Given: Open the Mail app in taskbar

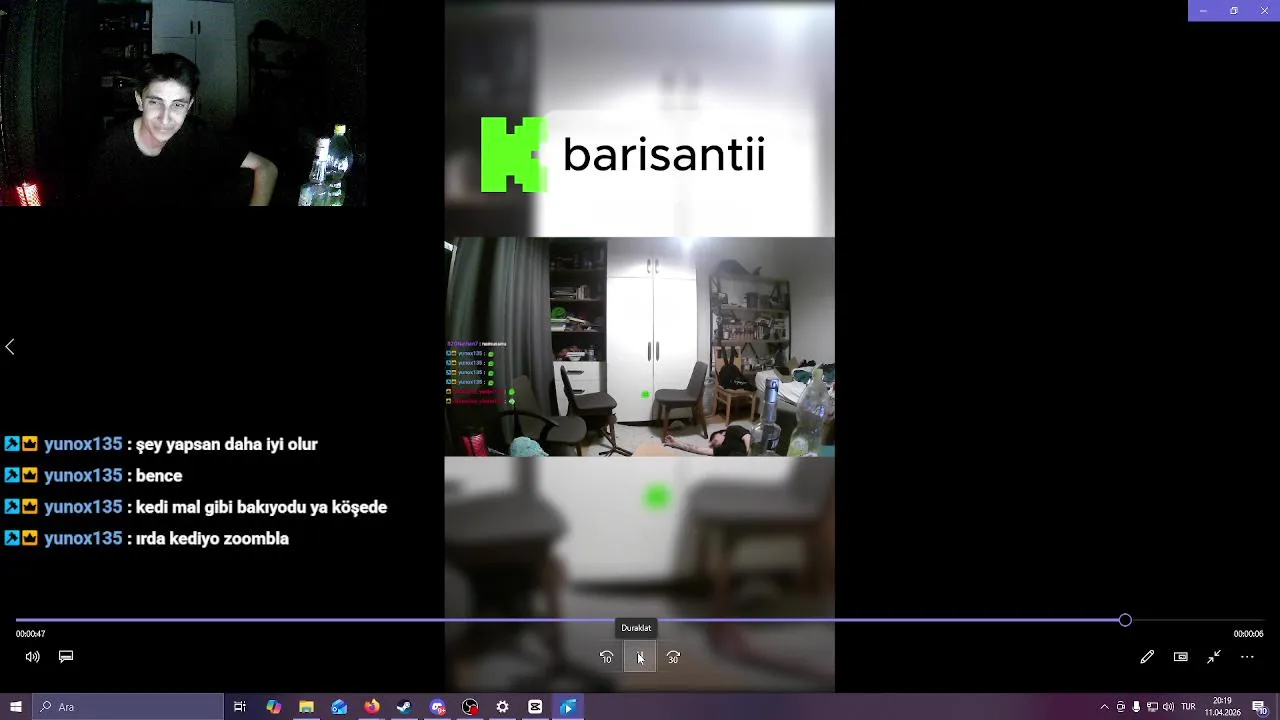Looking at the screenshot, I should 339,707.
